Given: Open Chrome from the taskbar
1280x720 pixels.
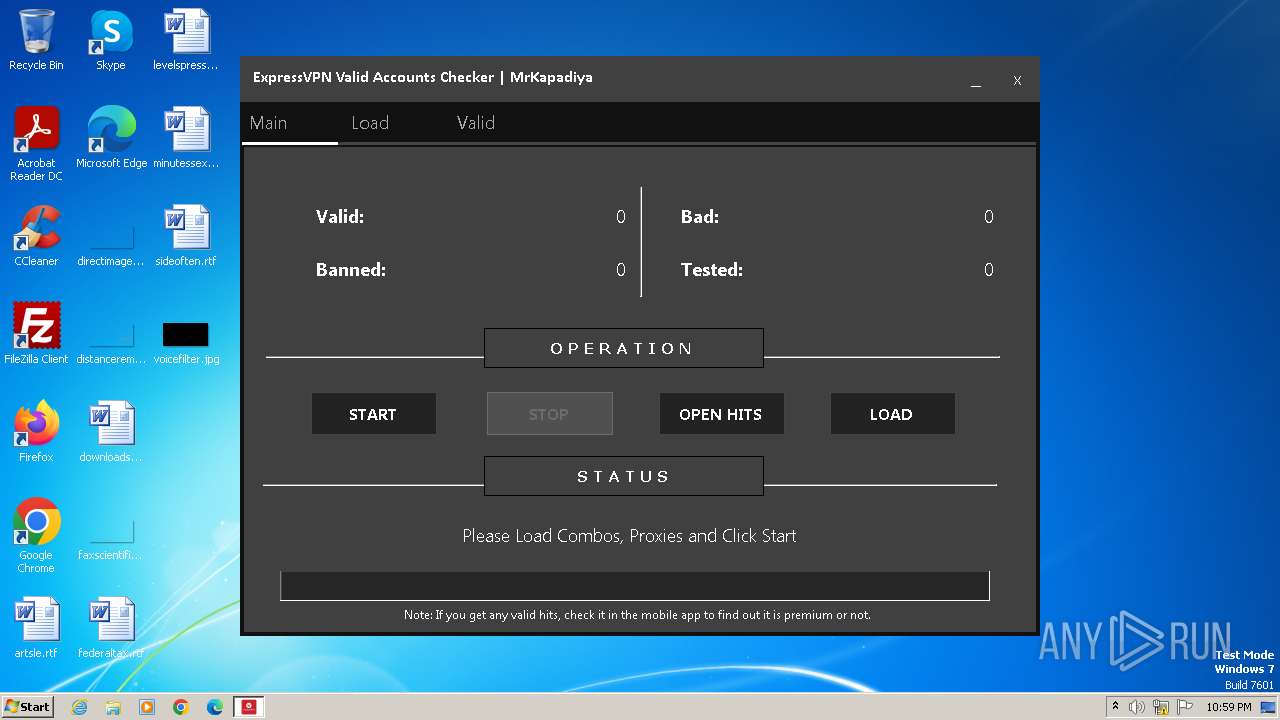Looking at the screenshot, I should click(x=181, y=707).
